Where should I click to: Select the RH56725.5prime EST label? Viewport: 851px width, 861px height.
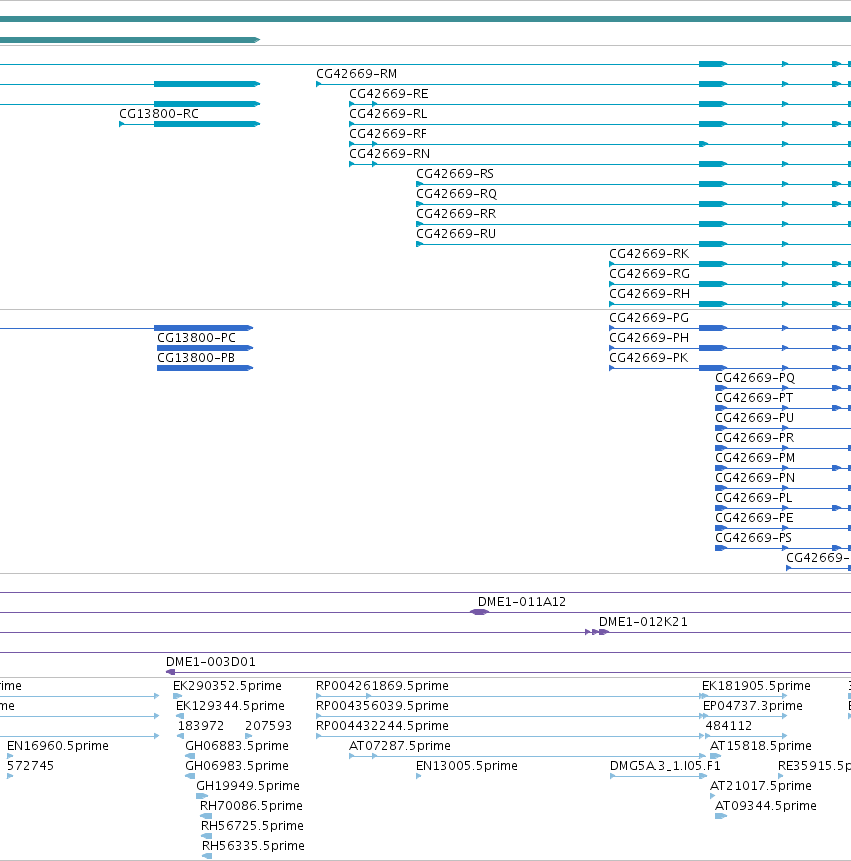[252, 826]
